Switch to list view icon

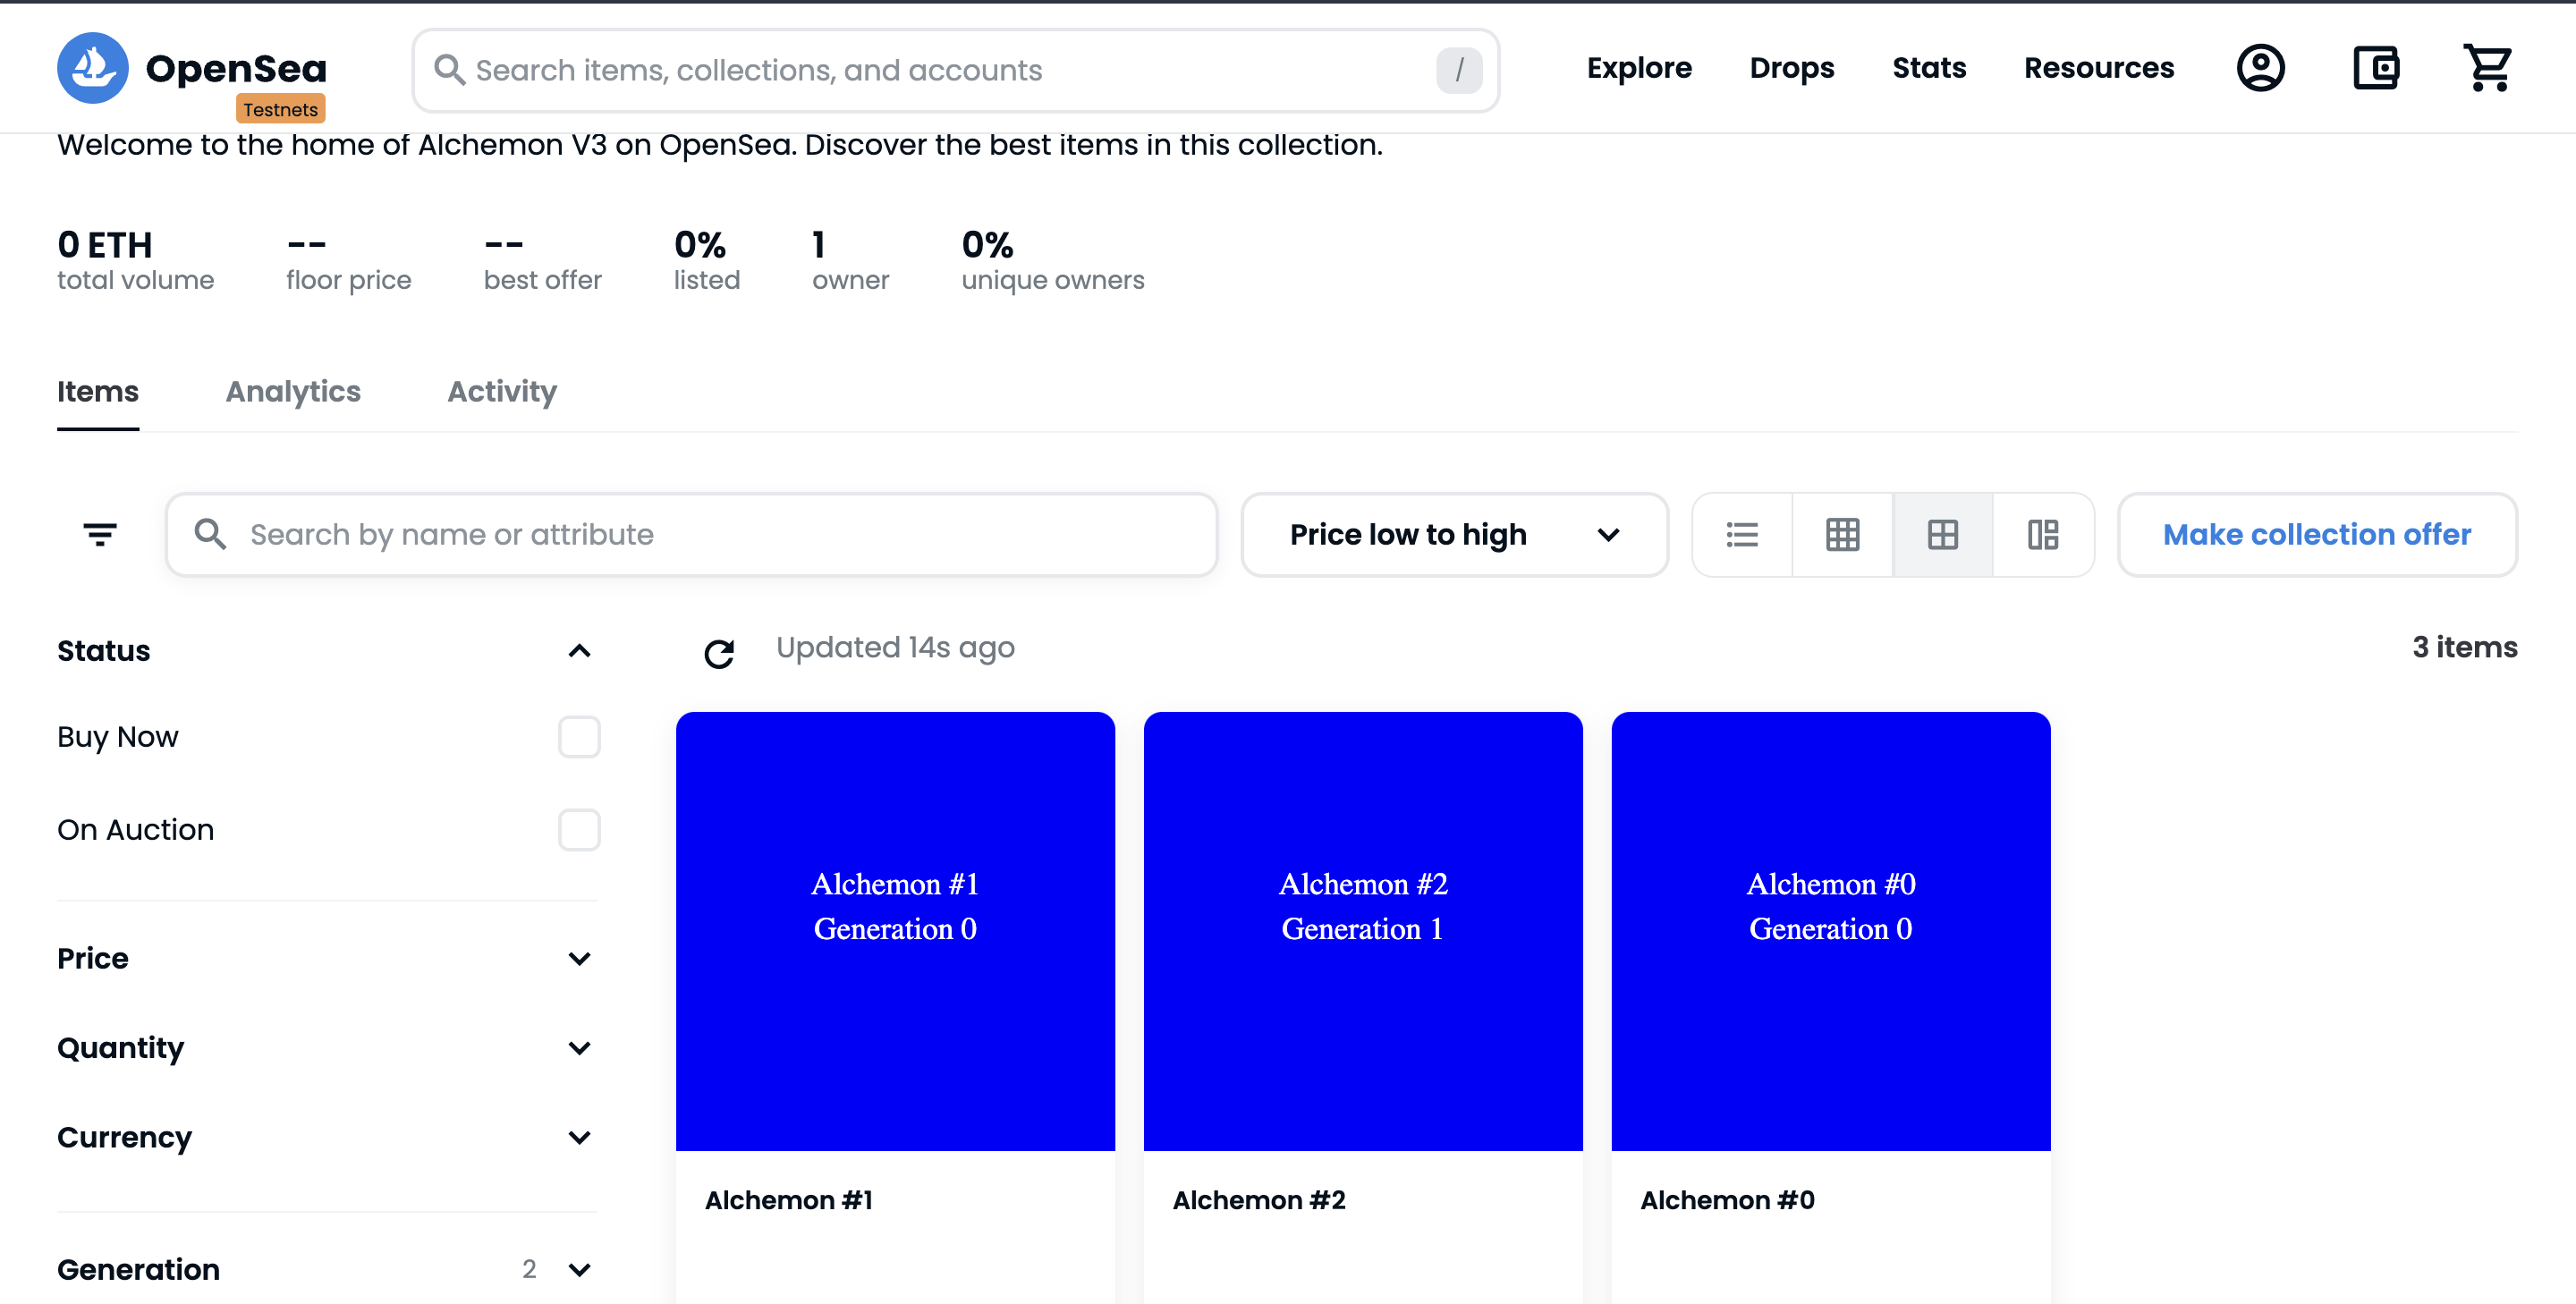pyautogui.click(x=1742, y=535)
